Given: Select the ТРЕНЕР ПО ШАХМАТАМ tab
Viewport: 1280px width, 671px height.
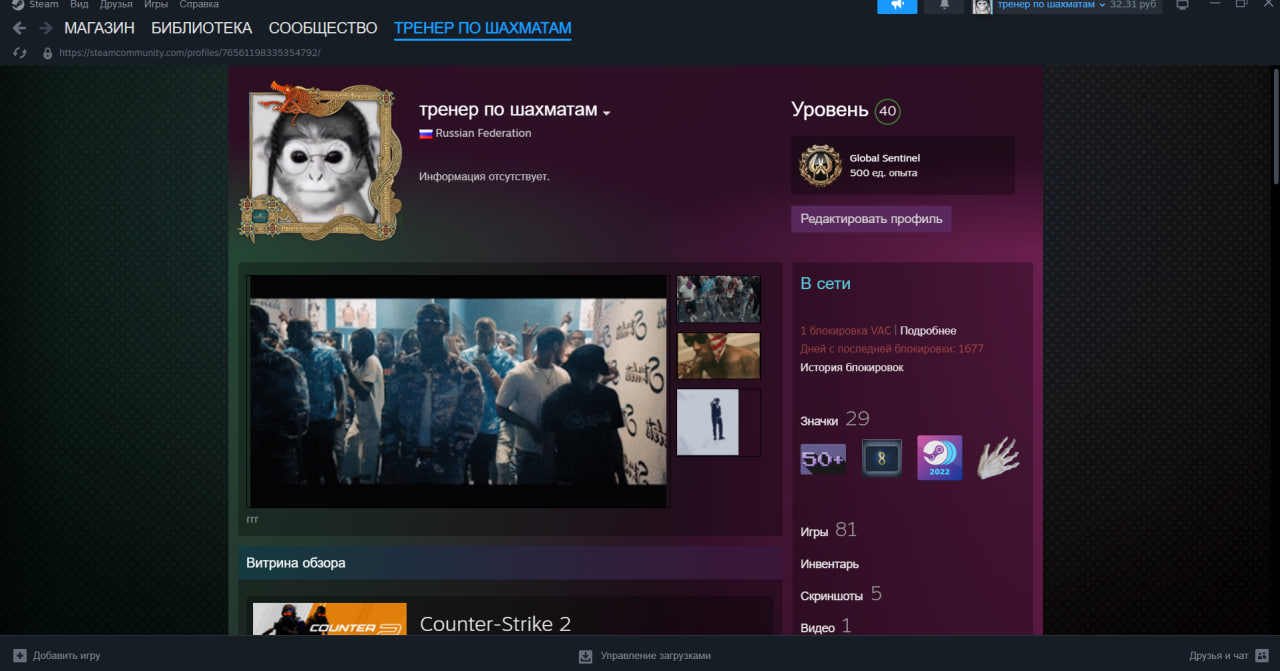Looking at the screenshot, I should click(x=483, y=28).
